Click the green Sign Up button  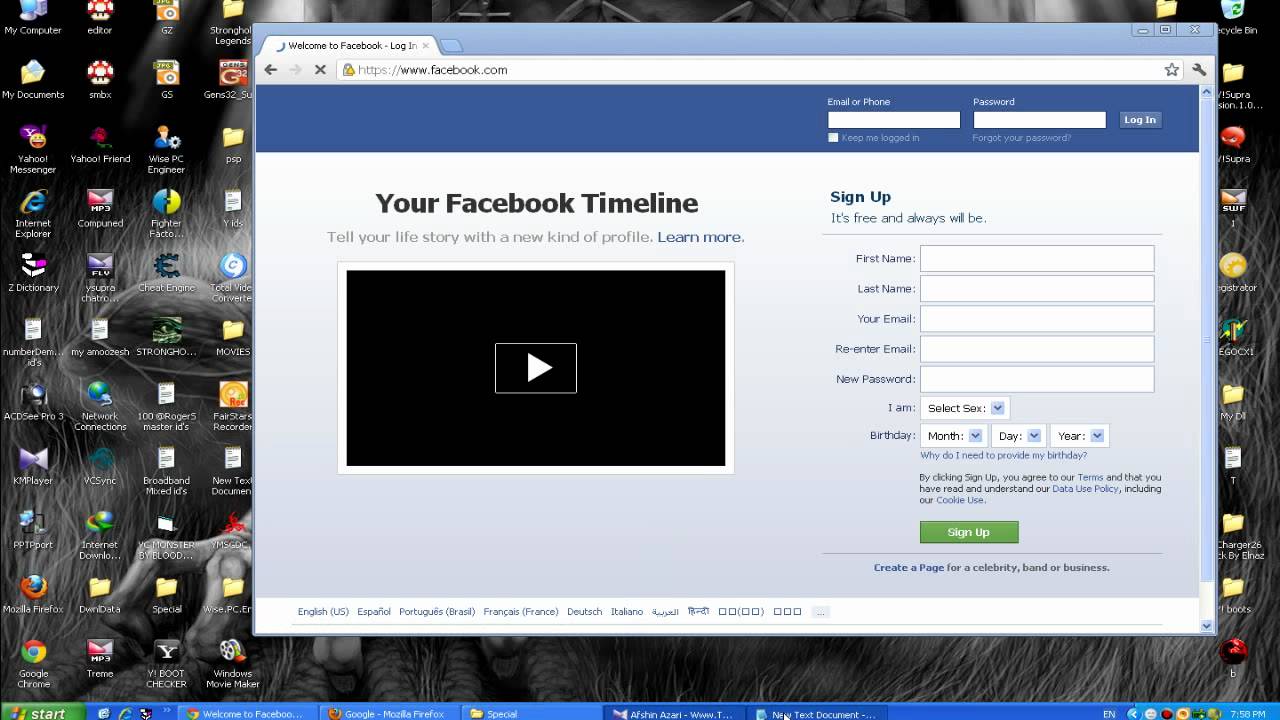click(969, 532)
